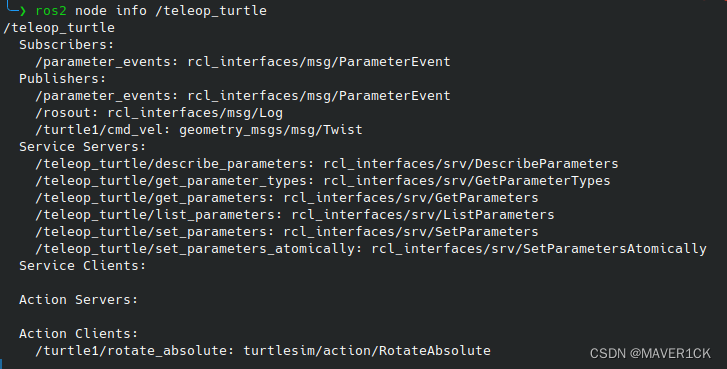Click the Action Clients: heading

(x=78, y=334)
